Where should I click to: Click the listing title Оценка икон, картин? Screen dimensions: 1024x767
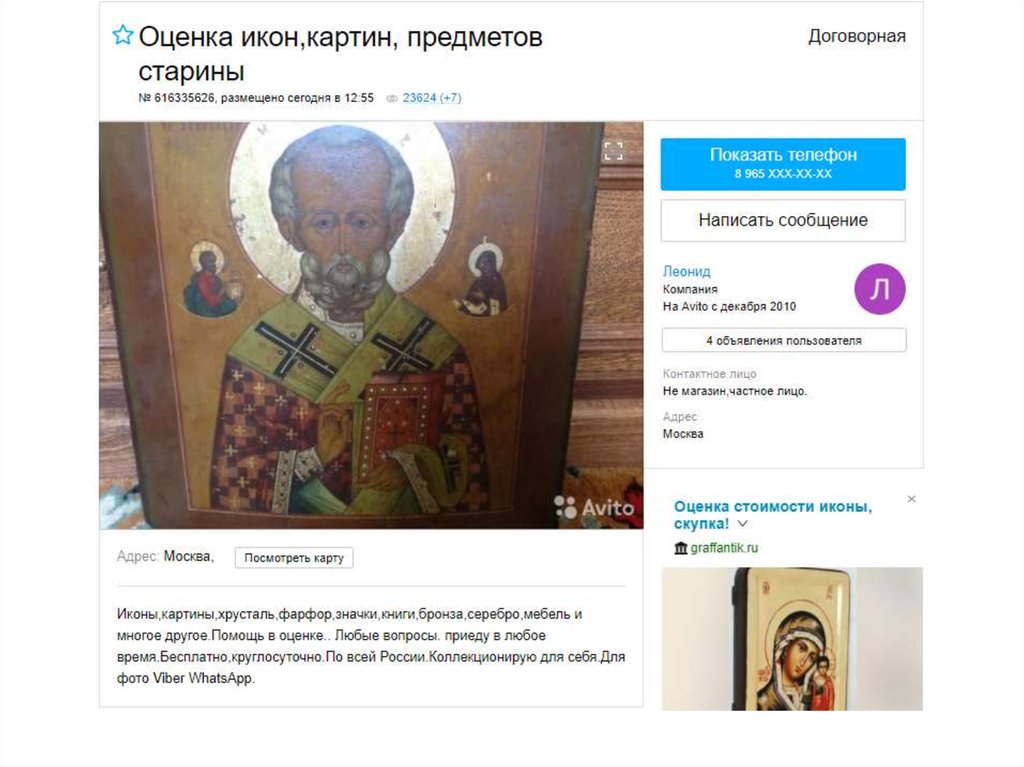click(340, 54)
